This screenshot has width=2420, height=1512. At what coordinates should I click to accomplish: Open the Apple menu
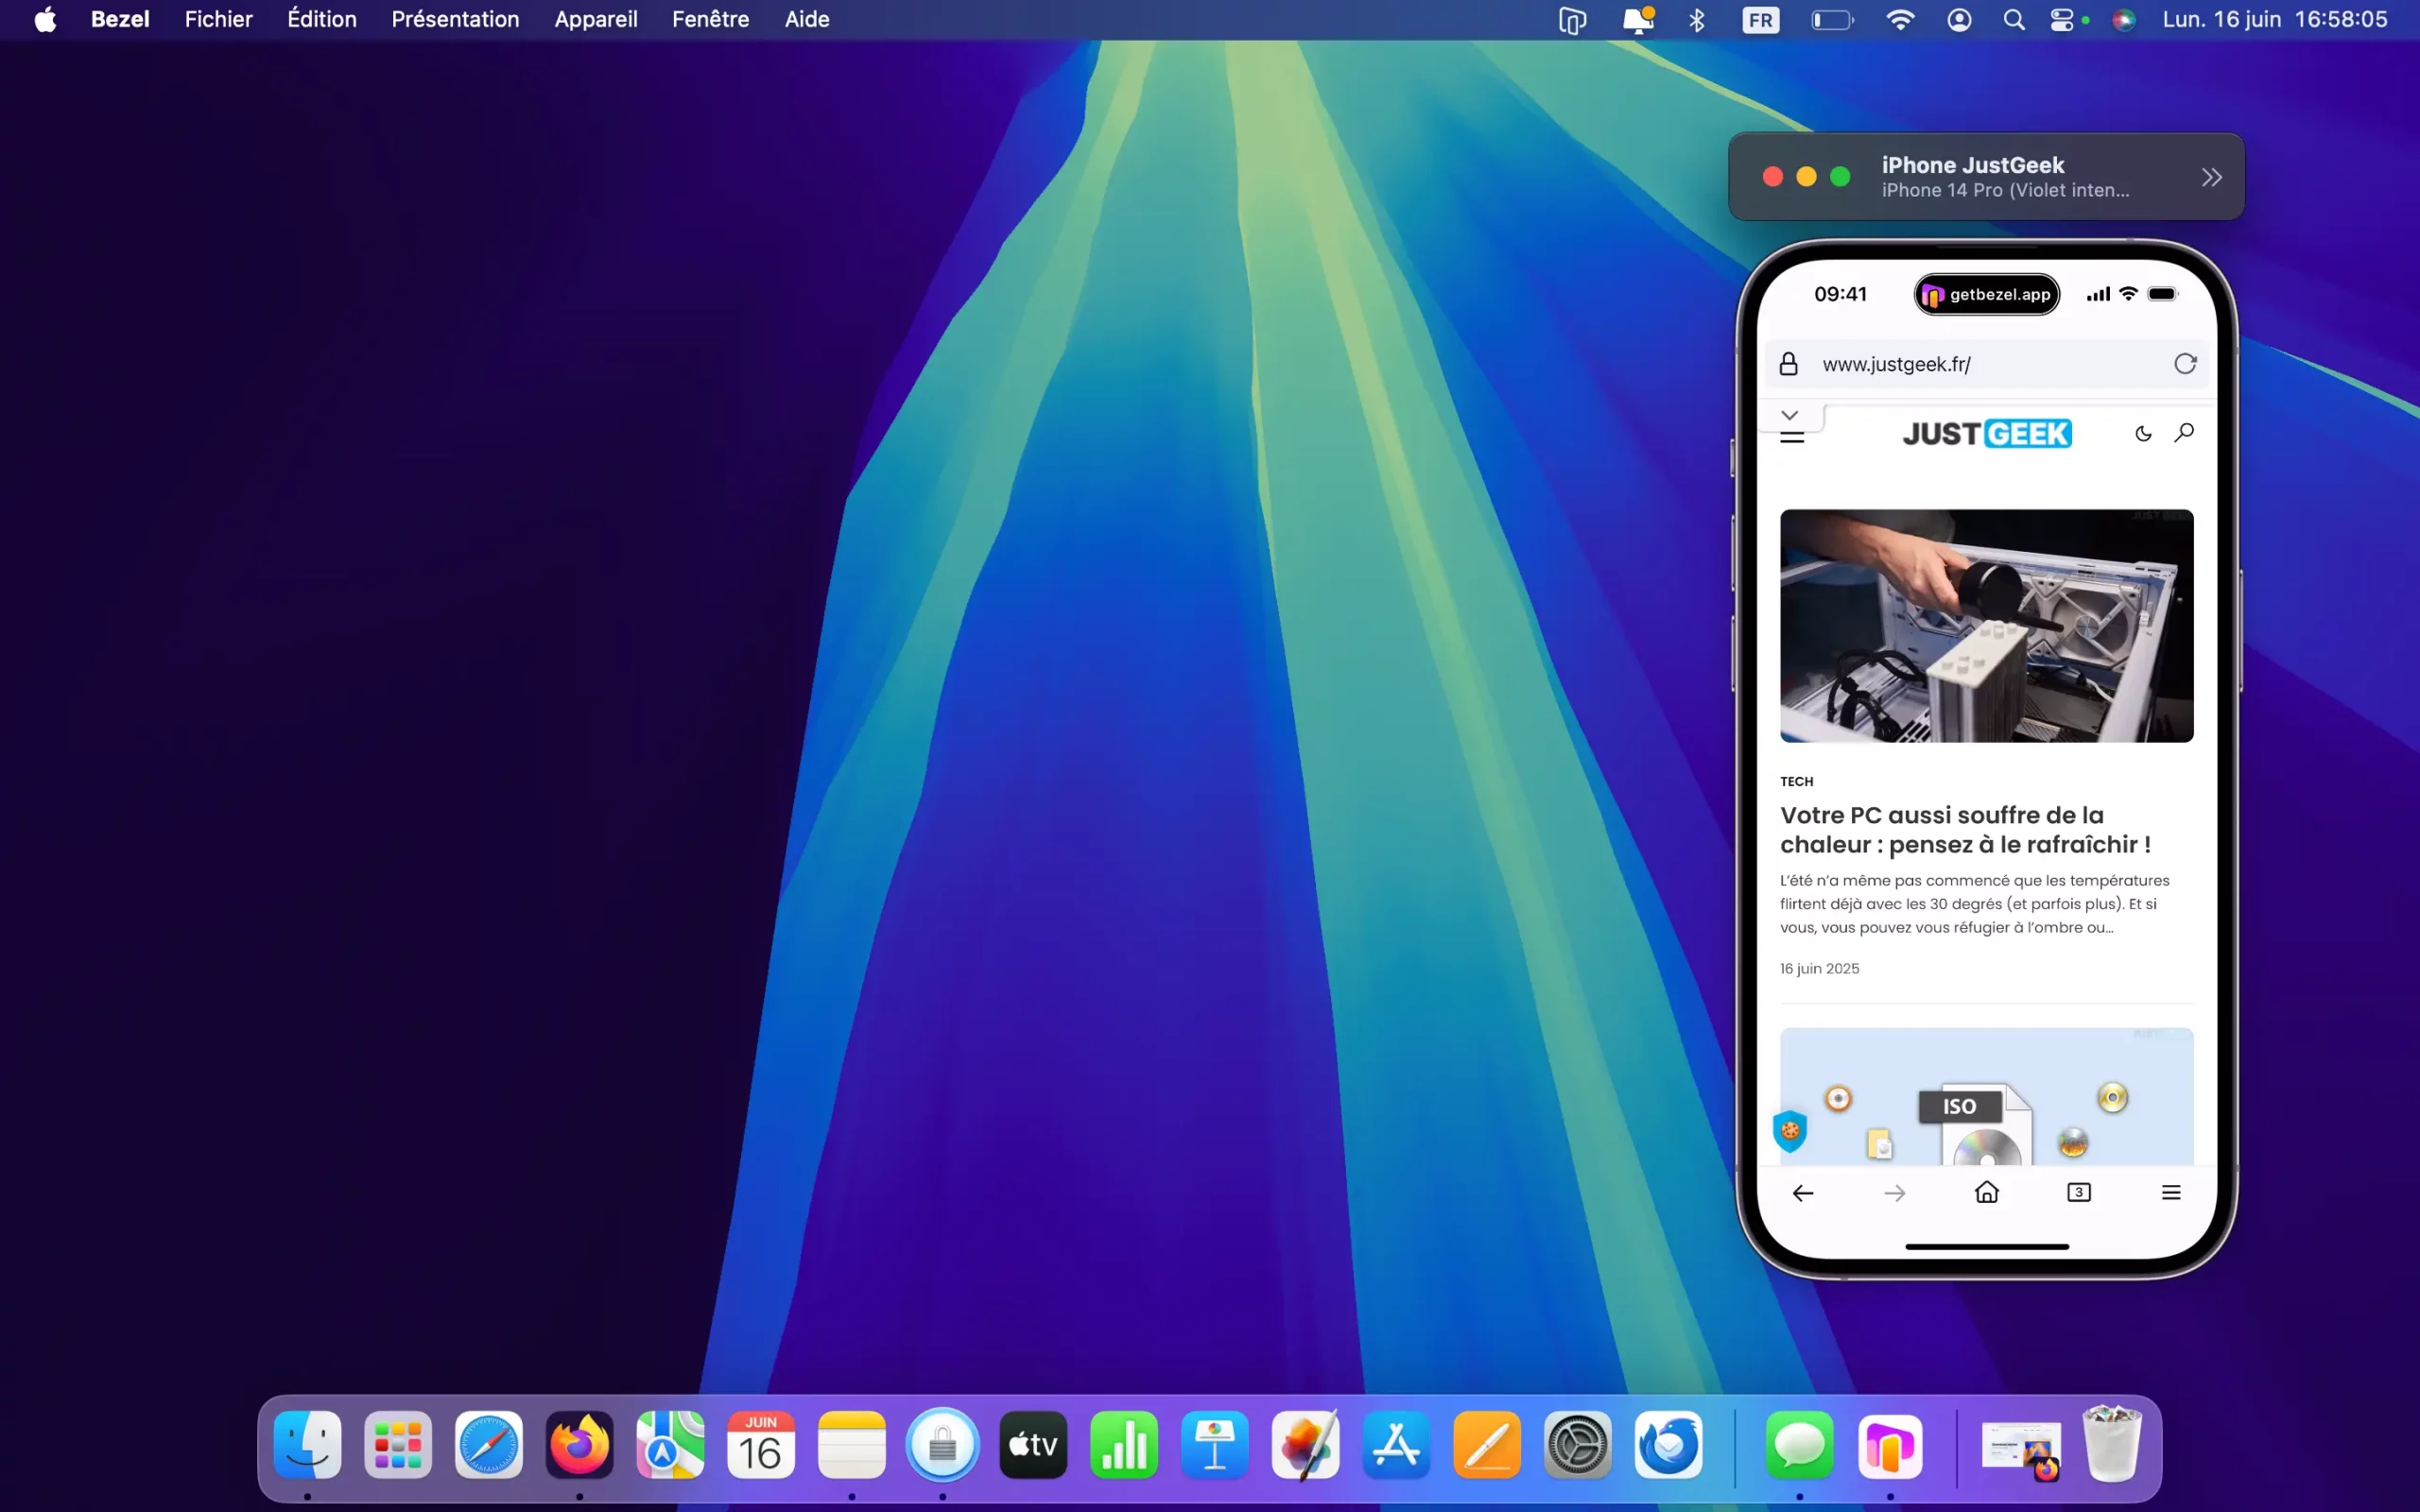(x=45, y=20)
